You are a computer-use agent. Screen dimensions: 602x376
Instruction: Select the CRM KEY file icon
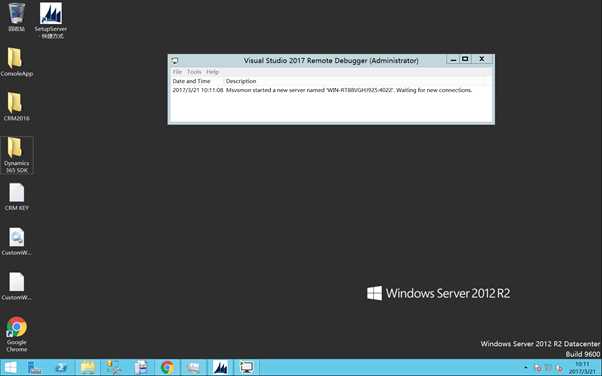pos(17,197)
